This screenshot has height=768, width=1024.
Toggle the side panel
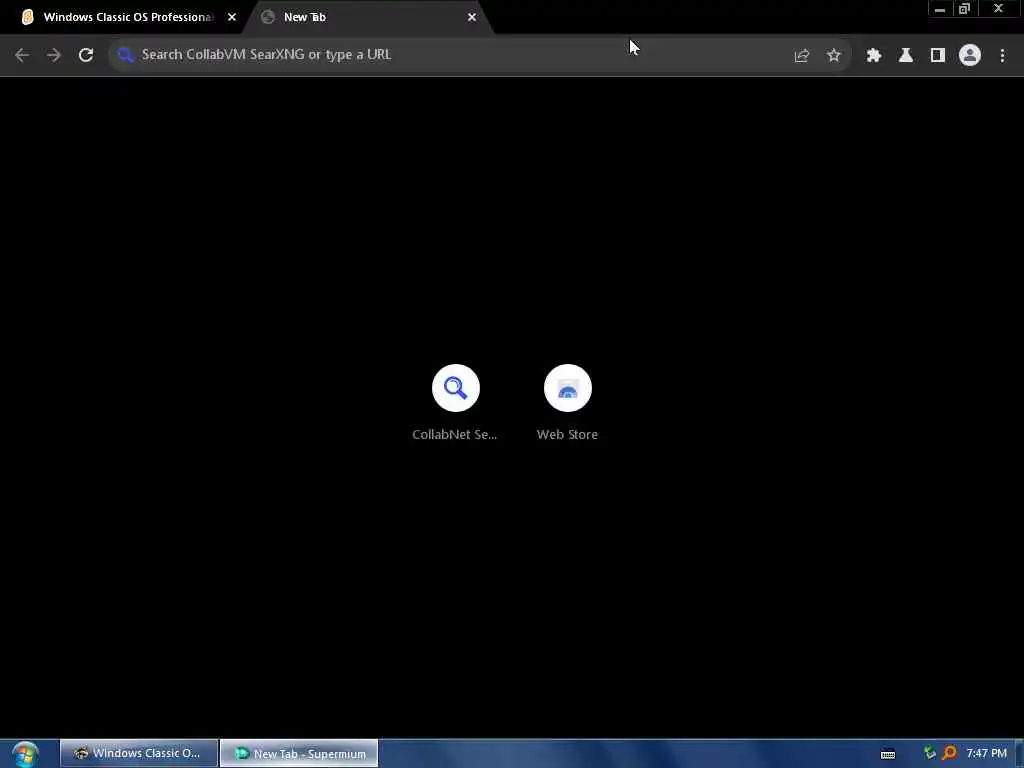(x=938, y=56)
